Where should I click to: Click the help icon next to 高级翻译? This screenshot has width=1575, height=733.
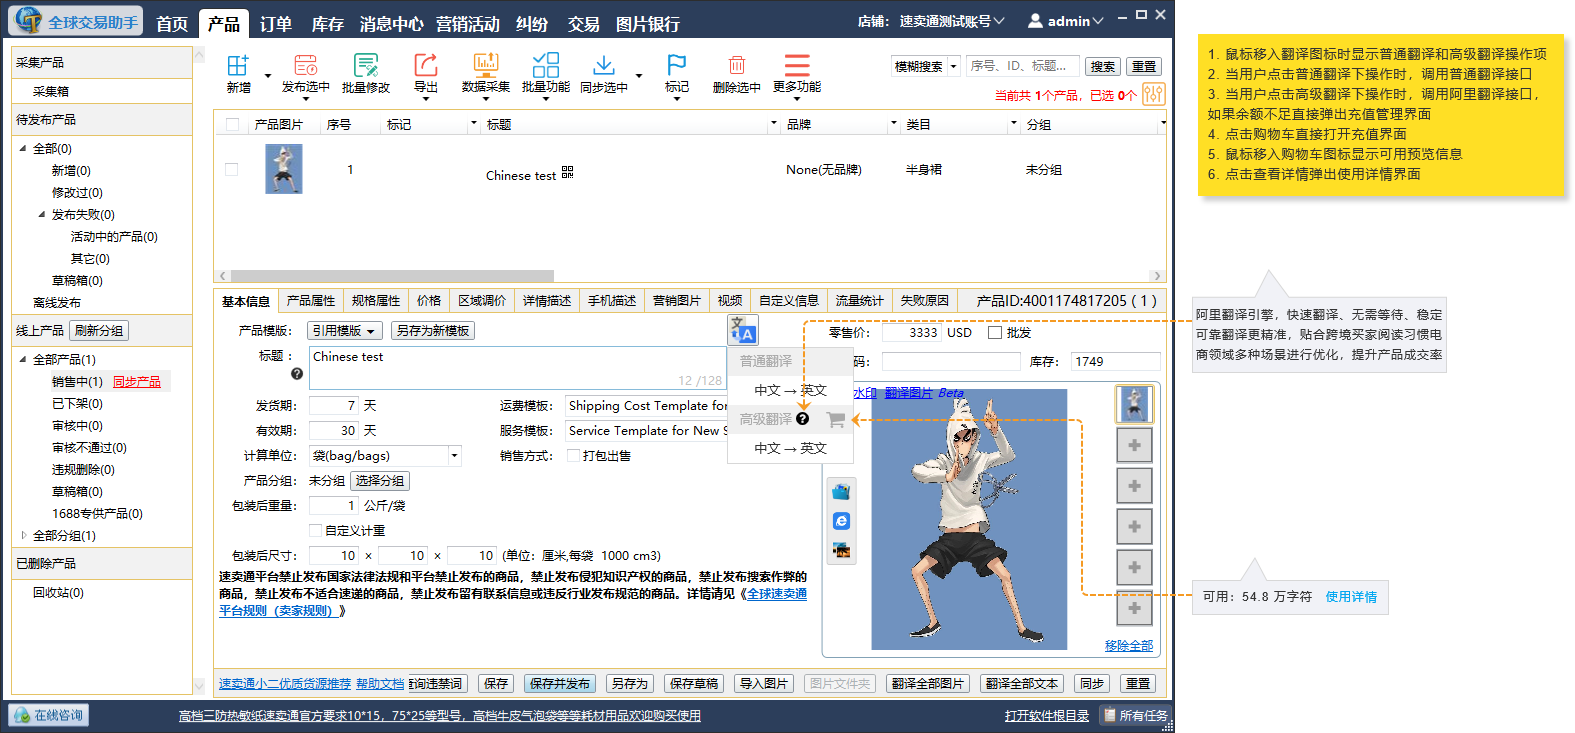pyautogui.click(x=802, y=418)
